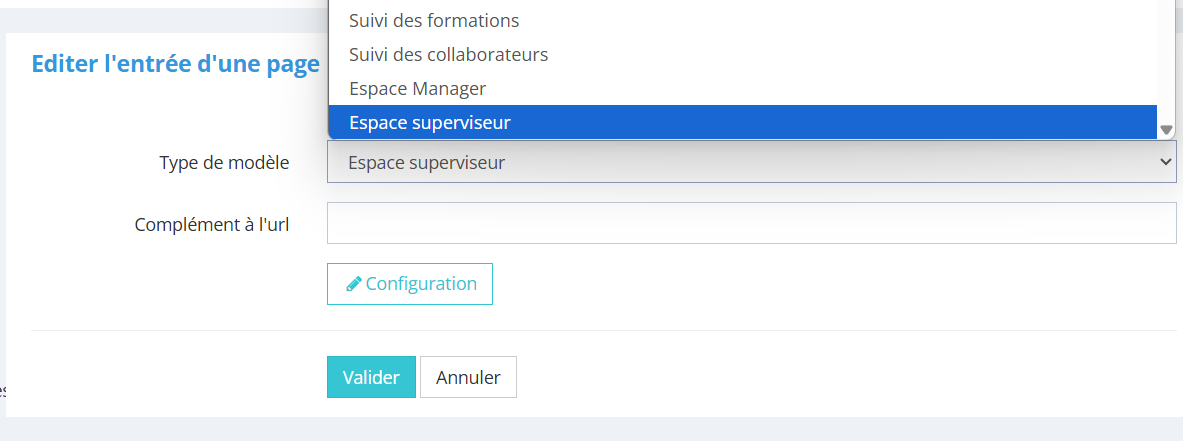Image resolution: width=1183 pixels, height=441 pixels.
Task: Click the horizontal divider above Valider
Action: click(600, 330)
